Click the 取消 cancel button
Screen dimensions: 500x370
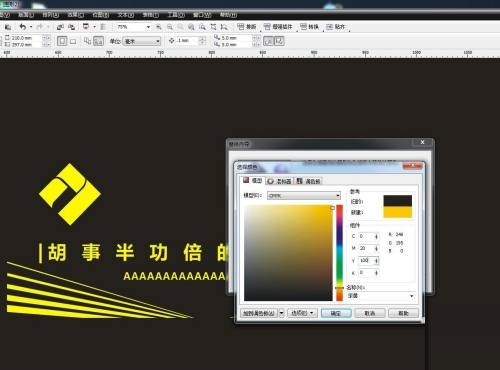(x=370, y=313)
